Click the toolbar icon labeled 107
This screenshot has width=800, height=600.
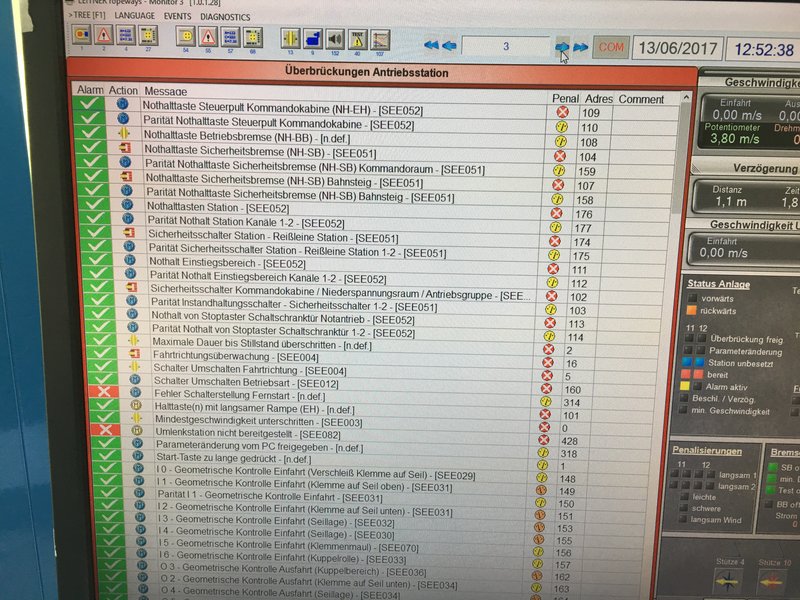click(x=380, y=39)
